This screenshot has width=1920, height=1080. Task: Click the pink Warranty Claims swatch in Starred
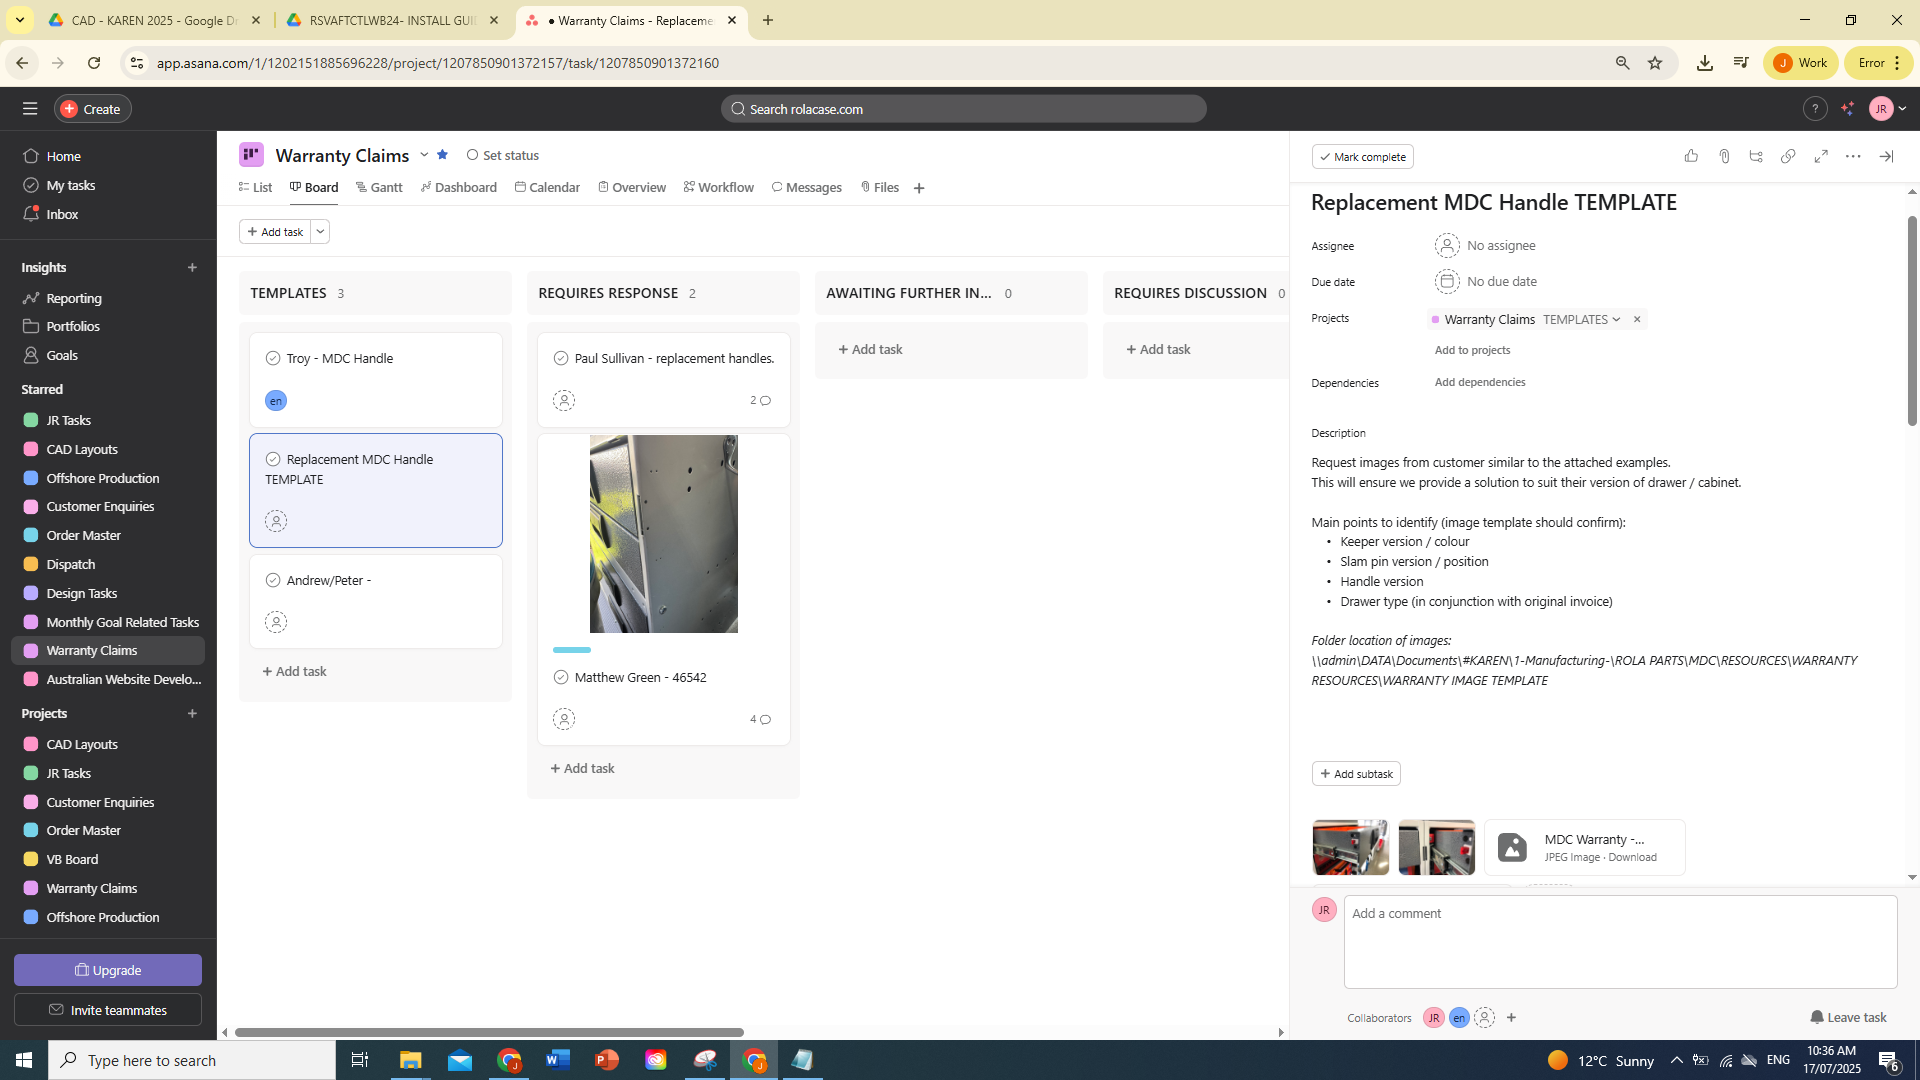pos(31,650)
